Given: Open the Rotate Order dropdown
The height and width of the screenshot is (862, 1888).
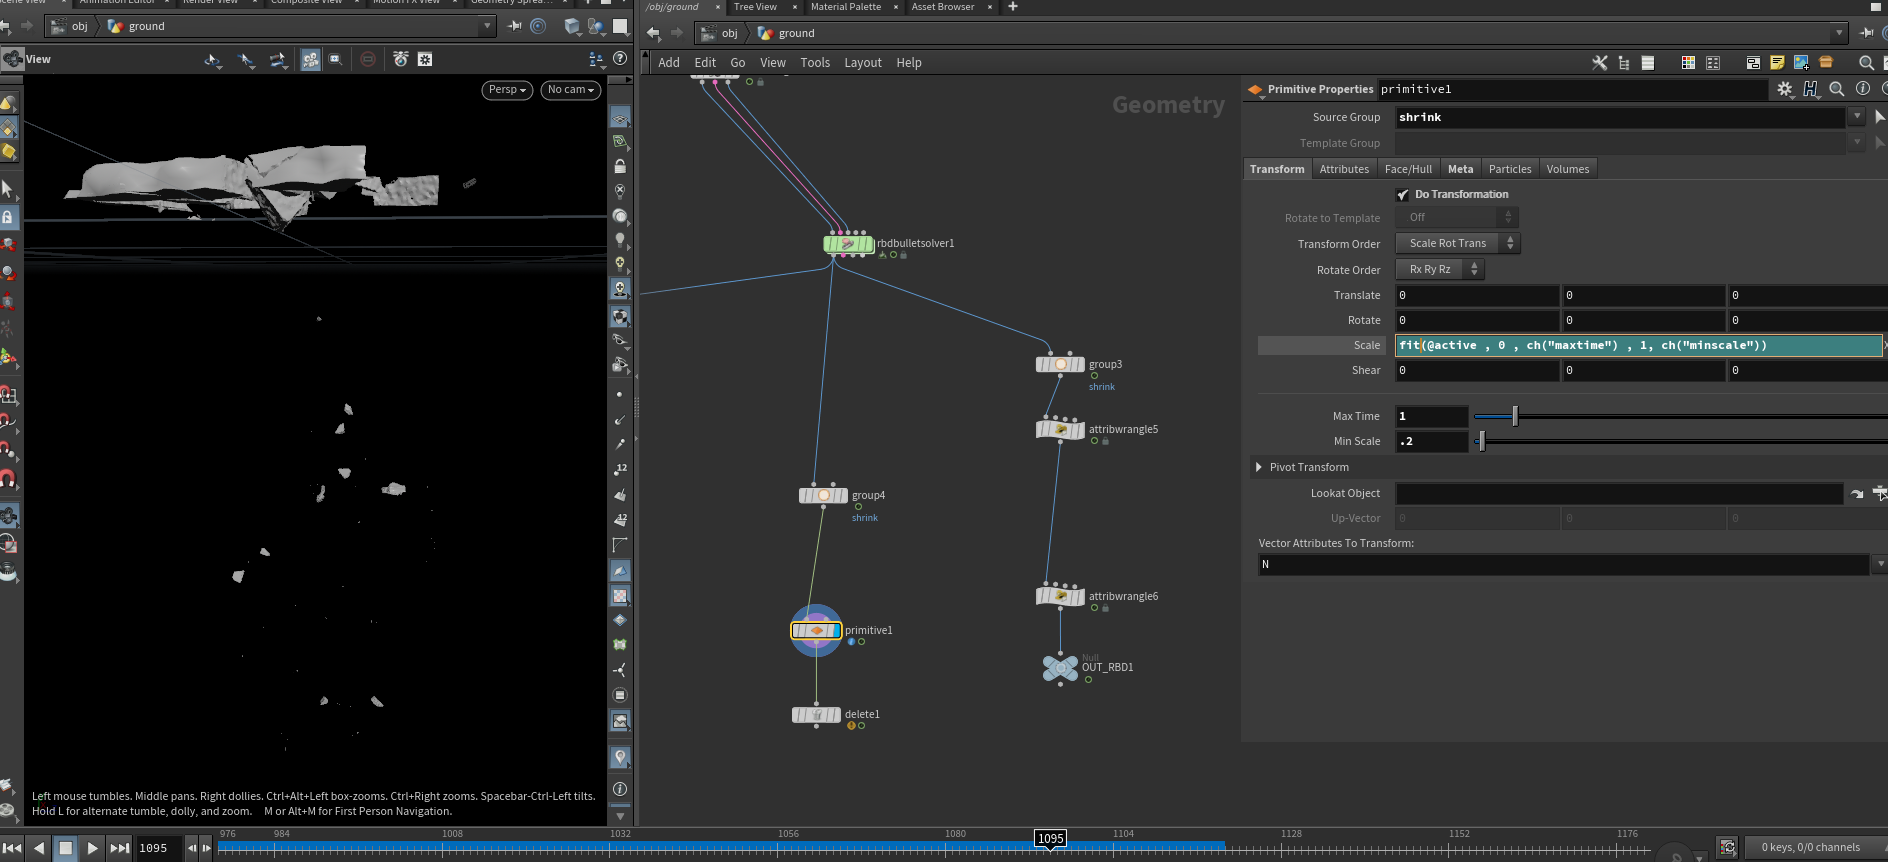Looking at the screenshot, I should click(1440, 269).
